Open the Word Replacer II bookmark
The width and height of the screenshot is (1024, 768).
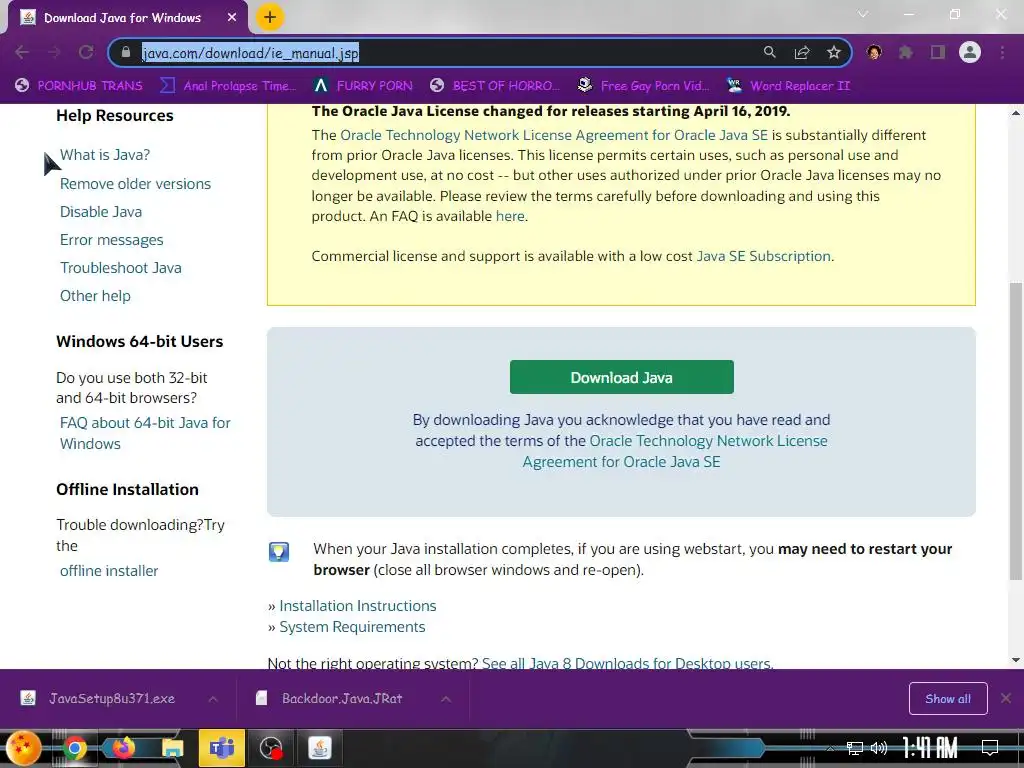tap(788, 86)
